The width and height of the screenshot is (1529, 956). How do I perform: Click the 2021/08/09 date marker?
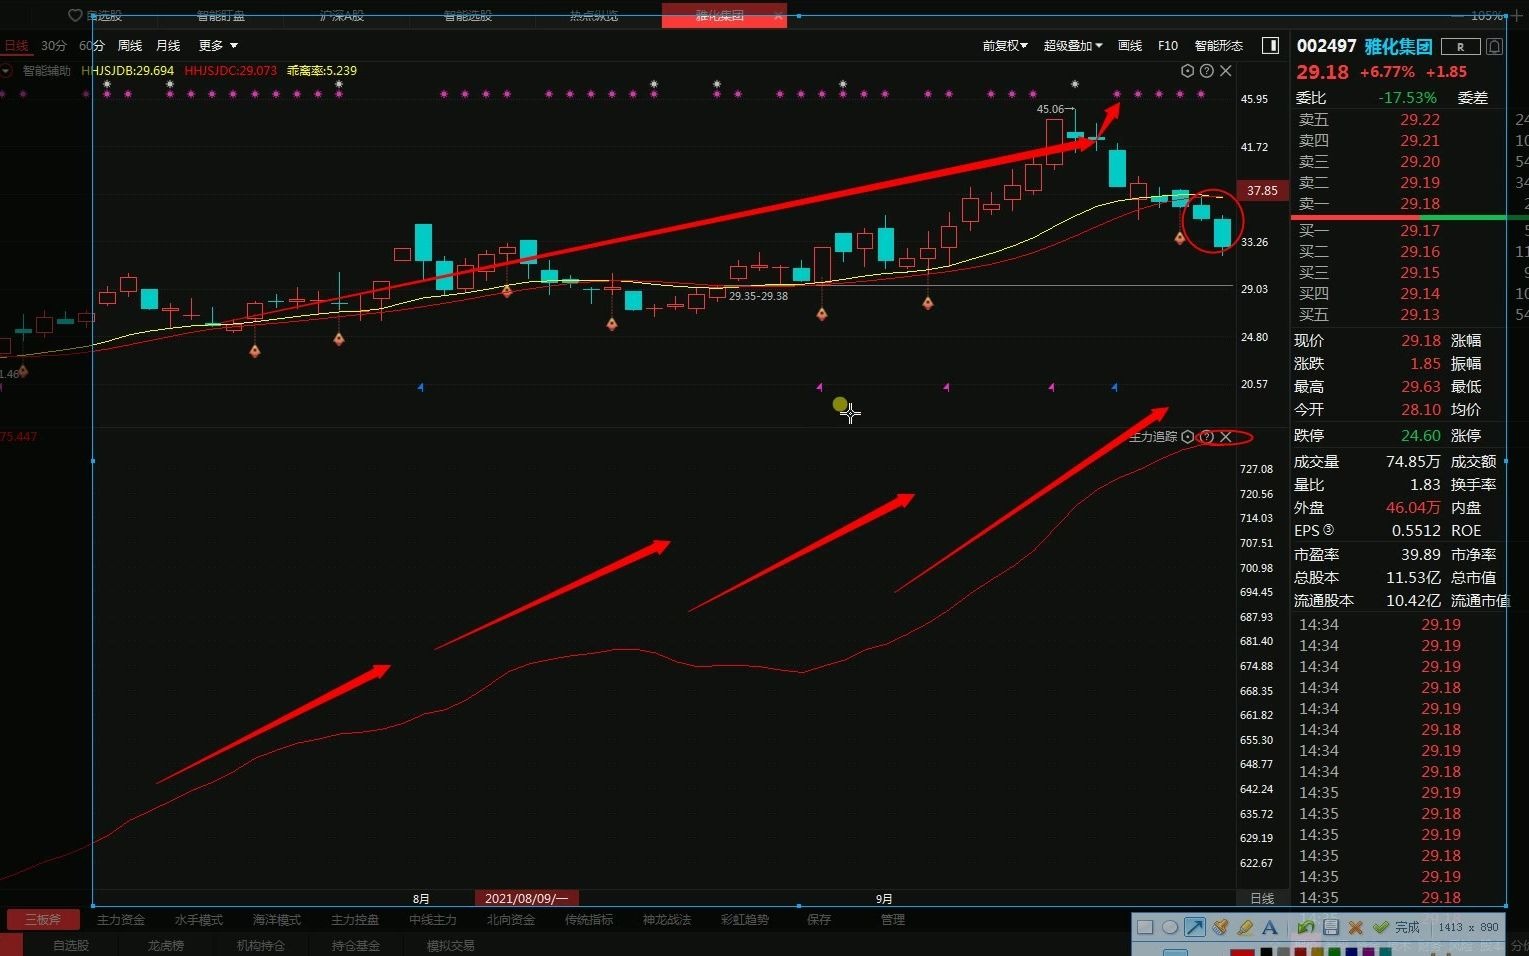[x=526, y=898]
